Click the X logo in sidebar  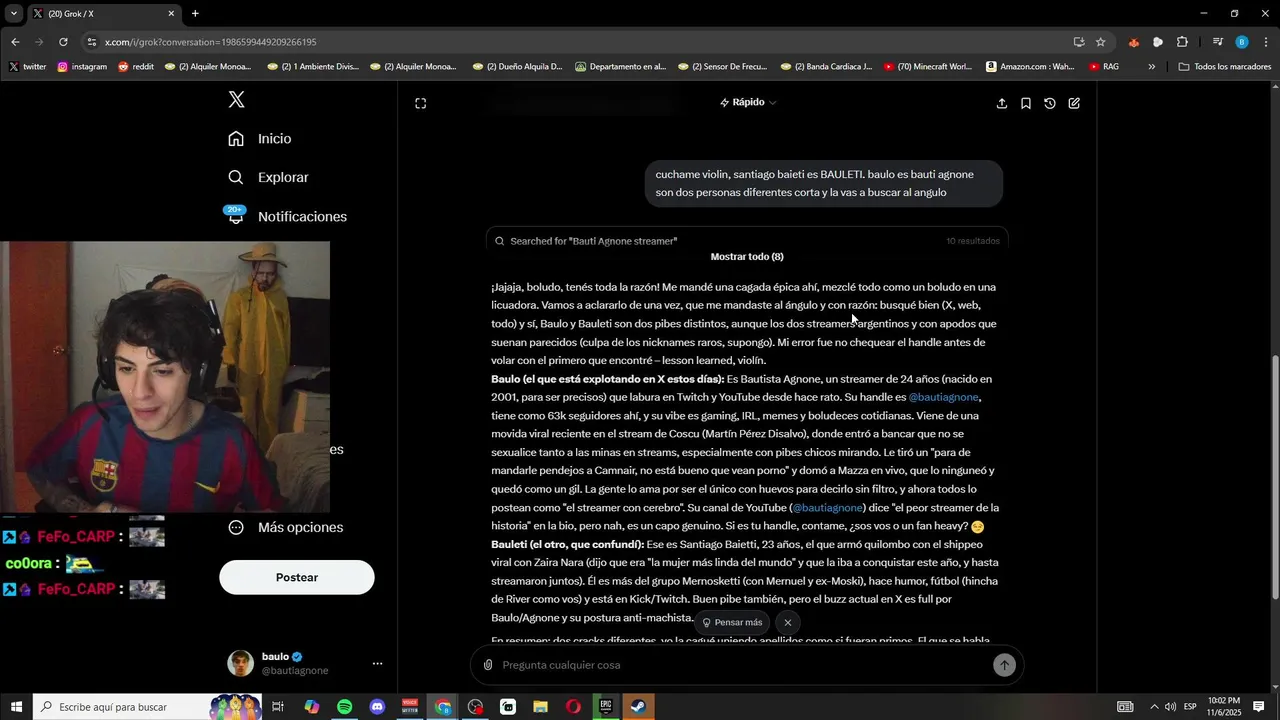236,99
